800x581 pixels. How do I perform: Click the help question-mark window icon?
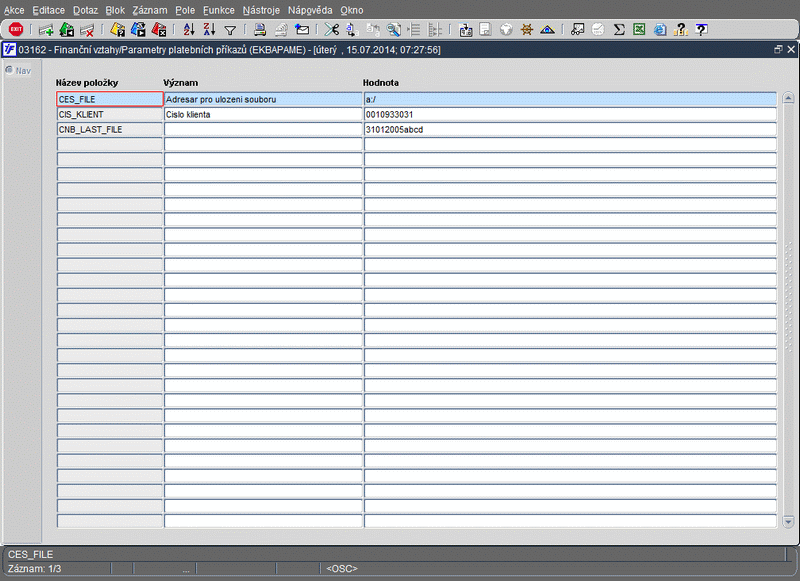tap(702, 30)
